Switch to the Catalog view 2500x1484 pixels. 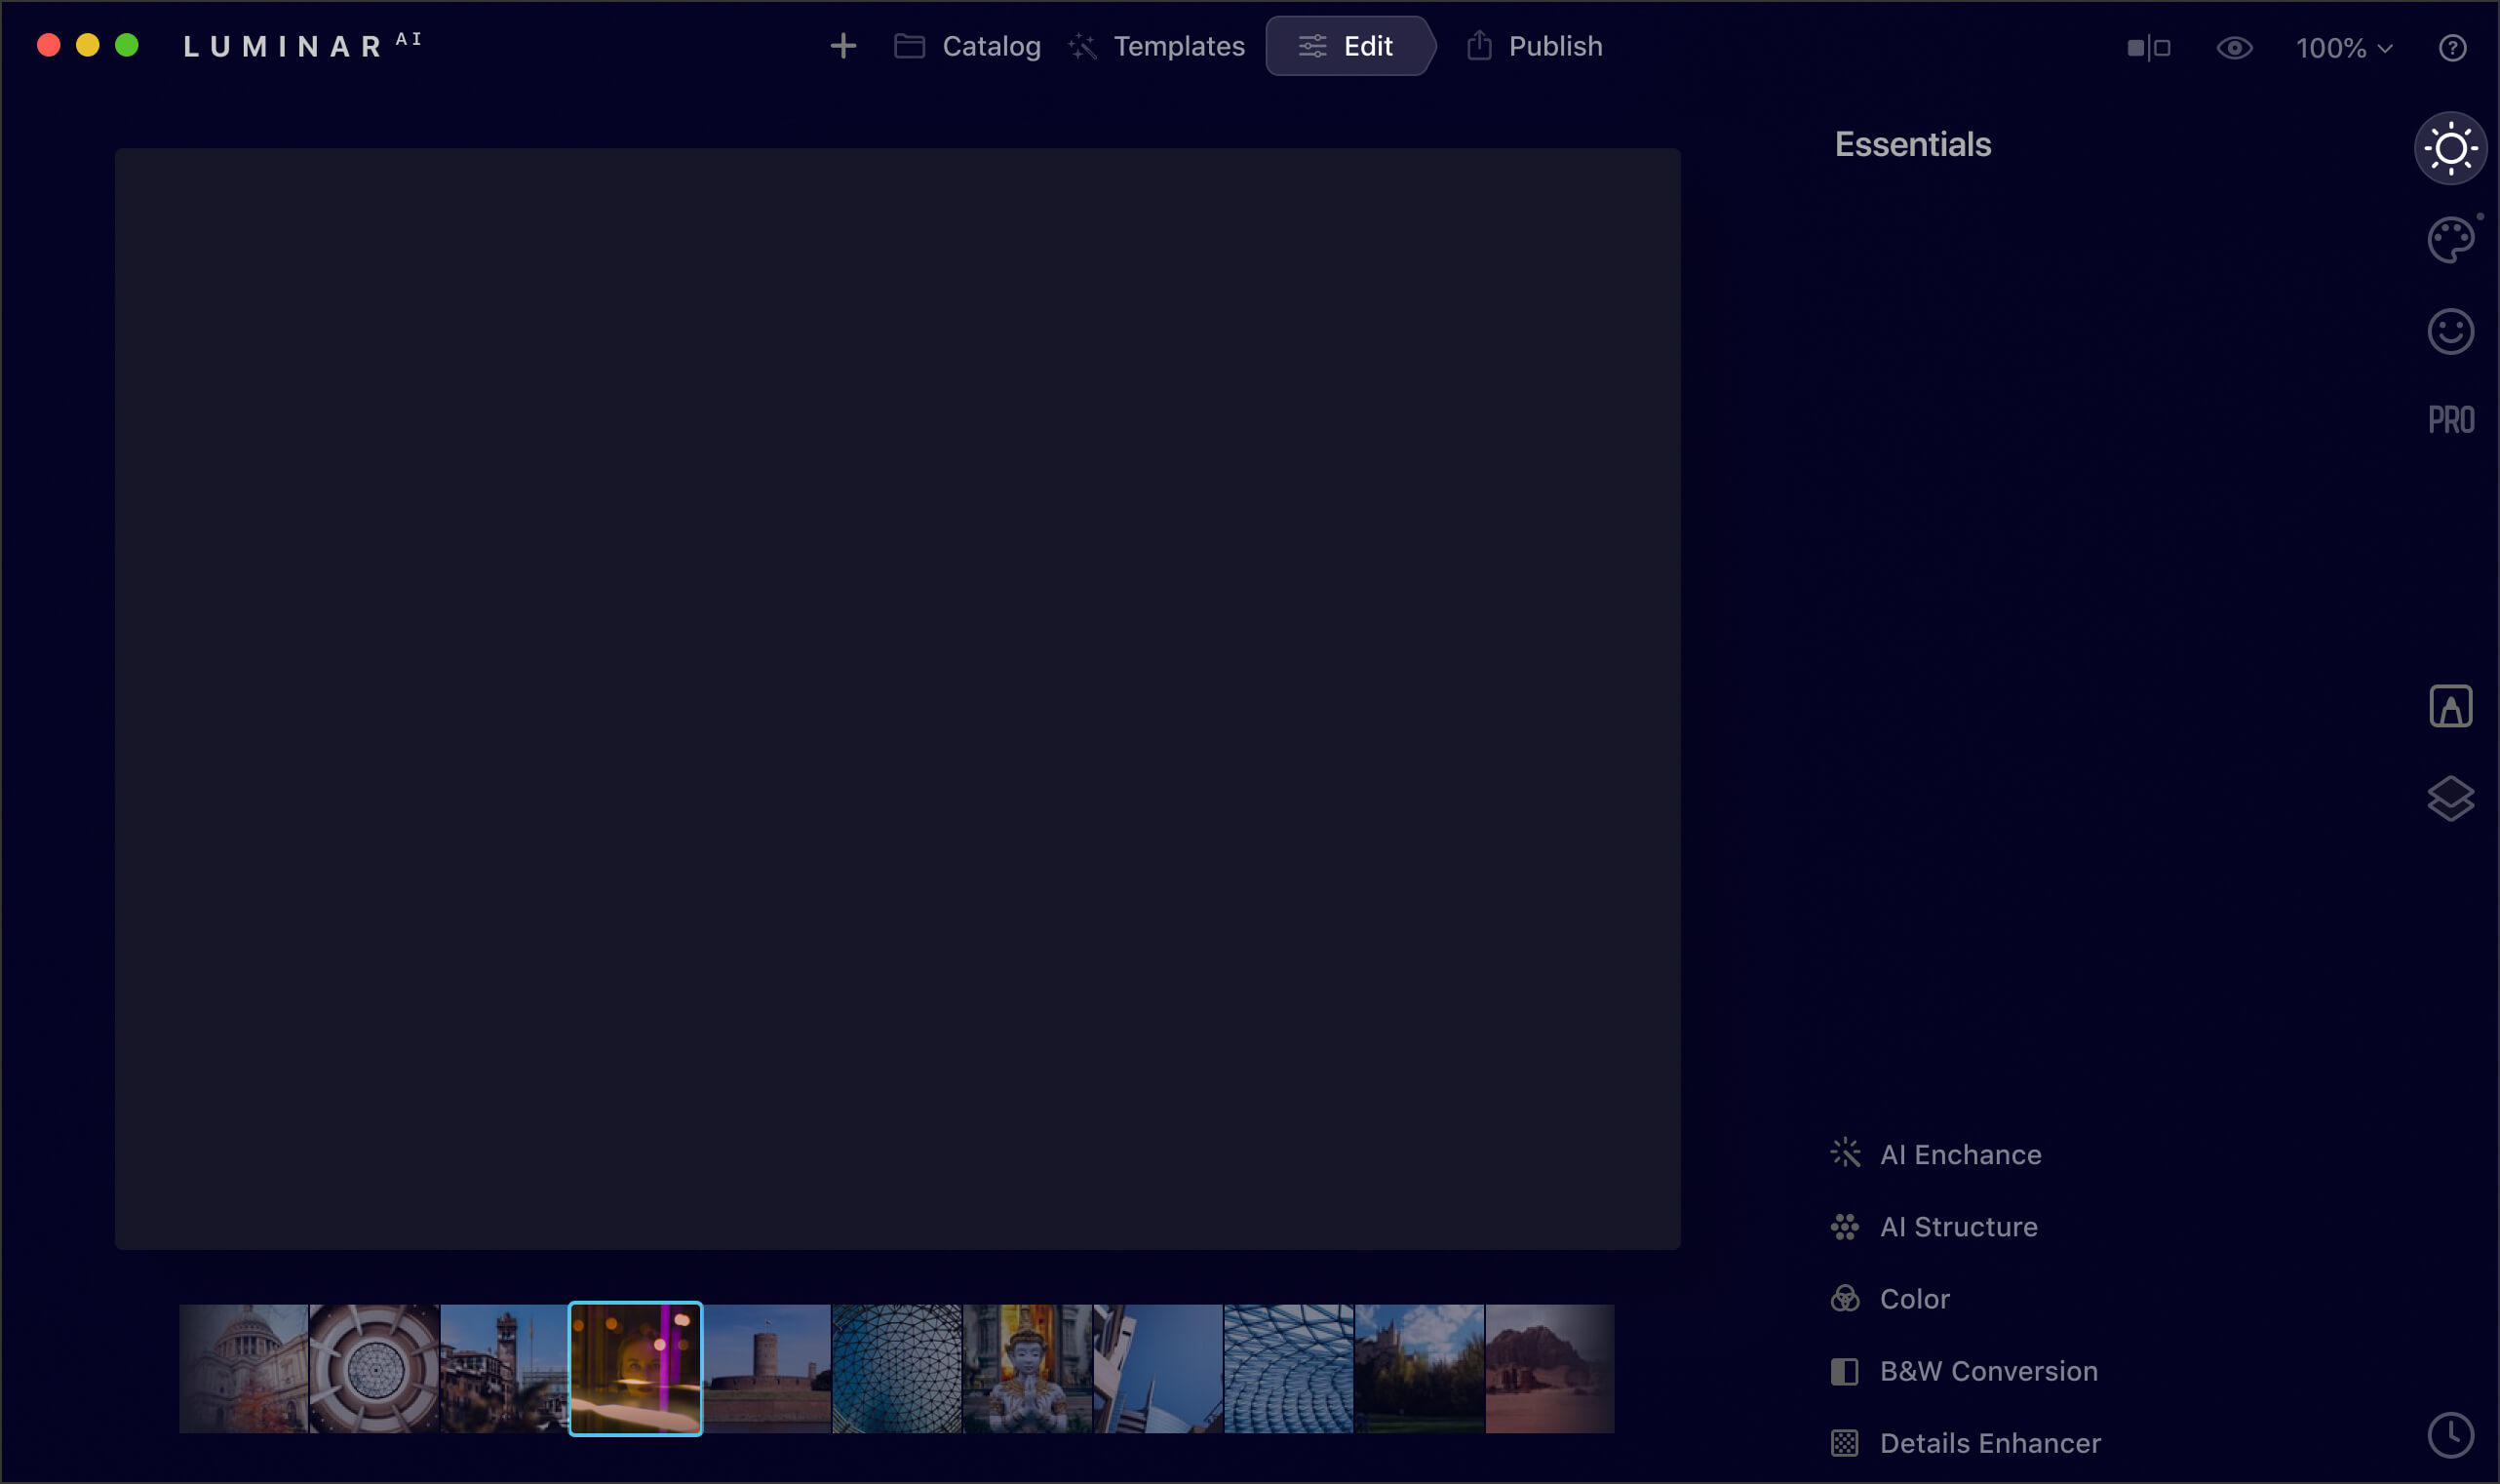(x=966, y=46)
